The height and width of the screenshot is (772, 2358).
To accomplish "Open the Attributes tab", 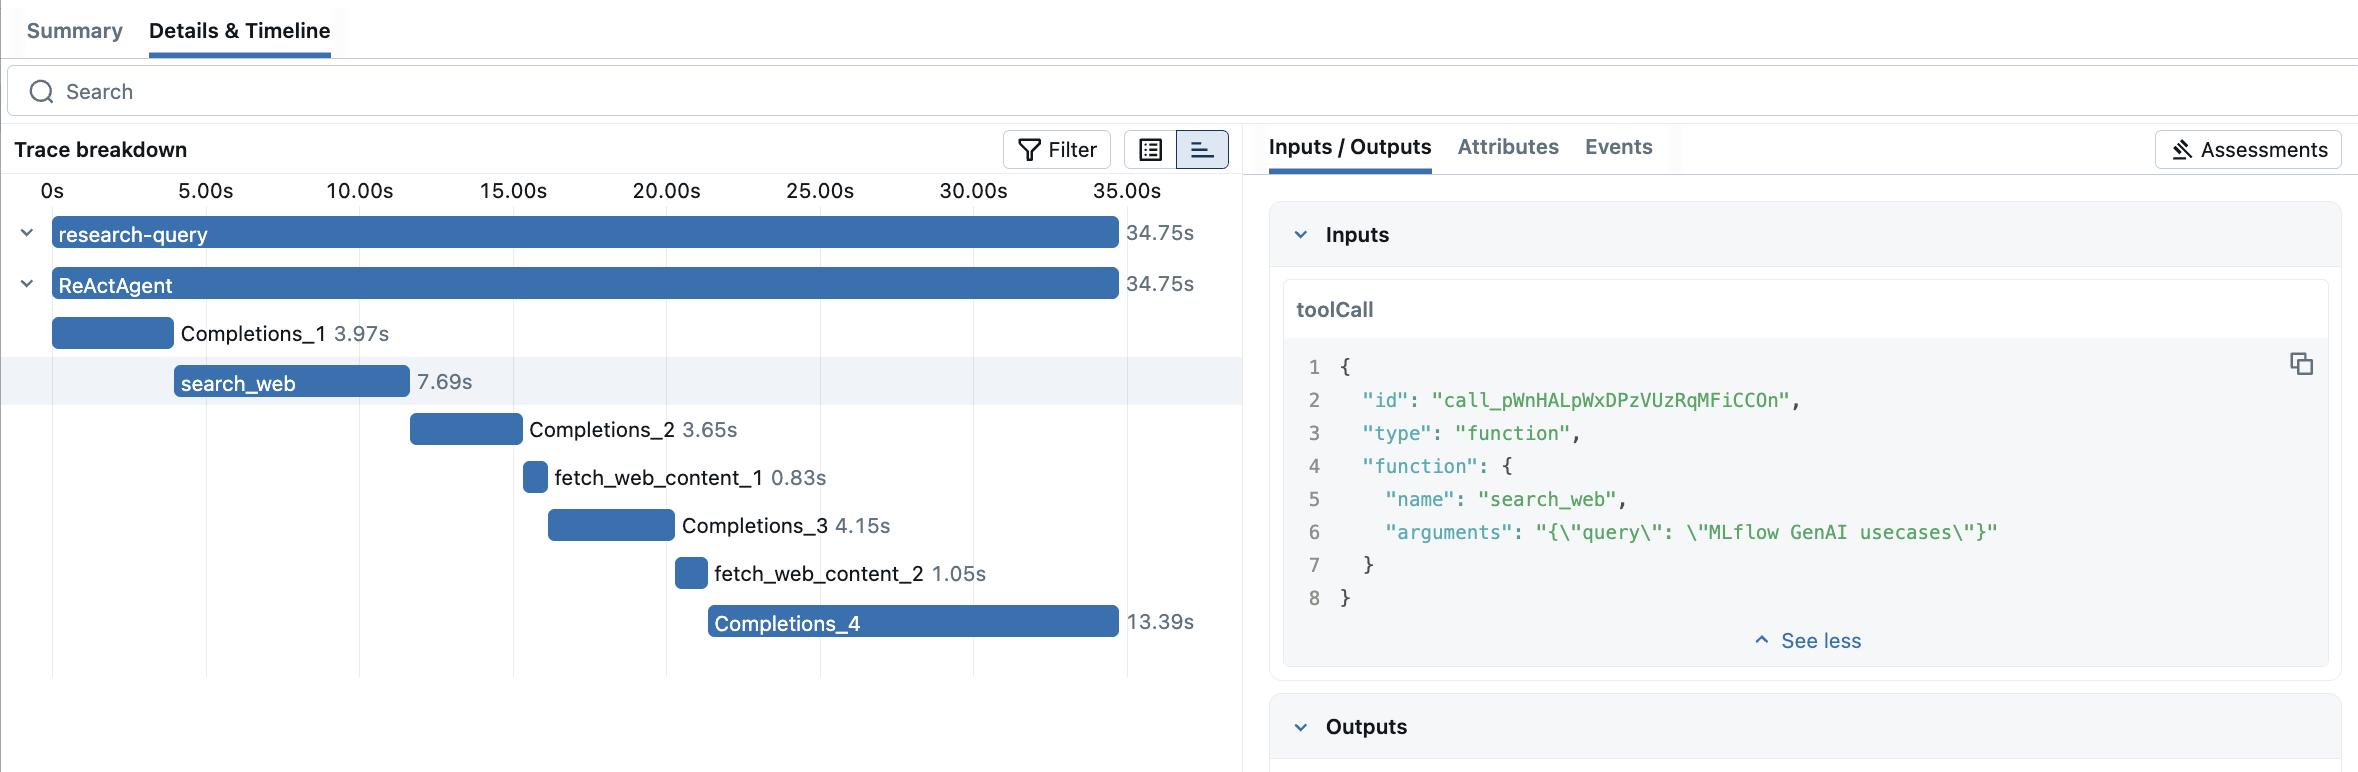I will pyautogui.click(x=1507, y=147).
